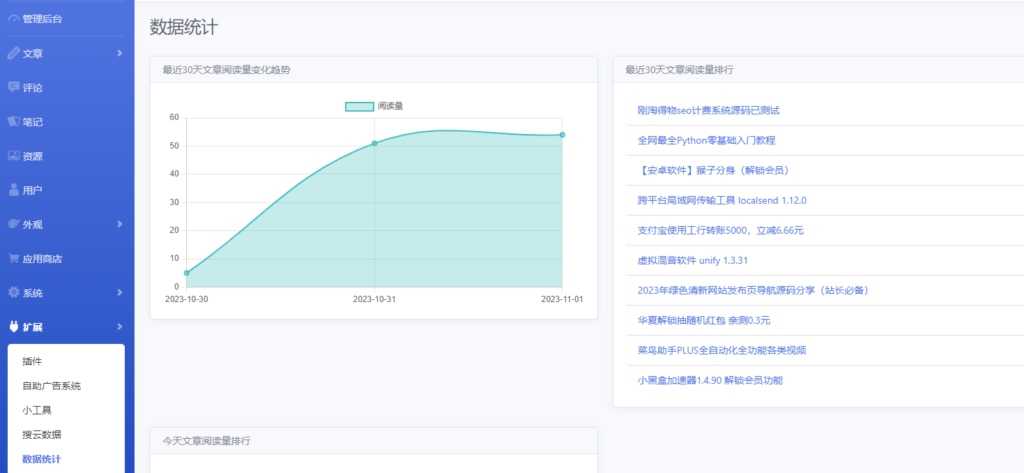
Task: Go to 小工具 in the submenu
Action: 37,410
